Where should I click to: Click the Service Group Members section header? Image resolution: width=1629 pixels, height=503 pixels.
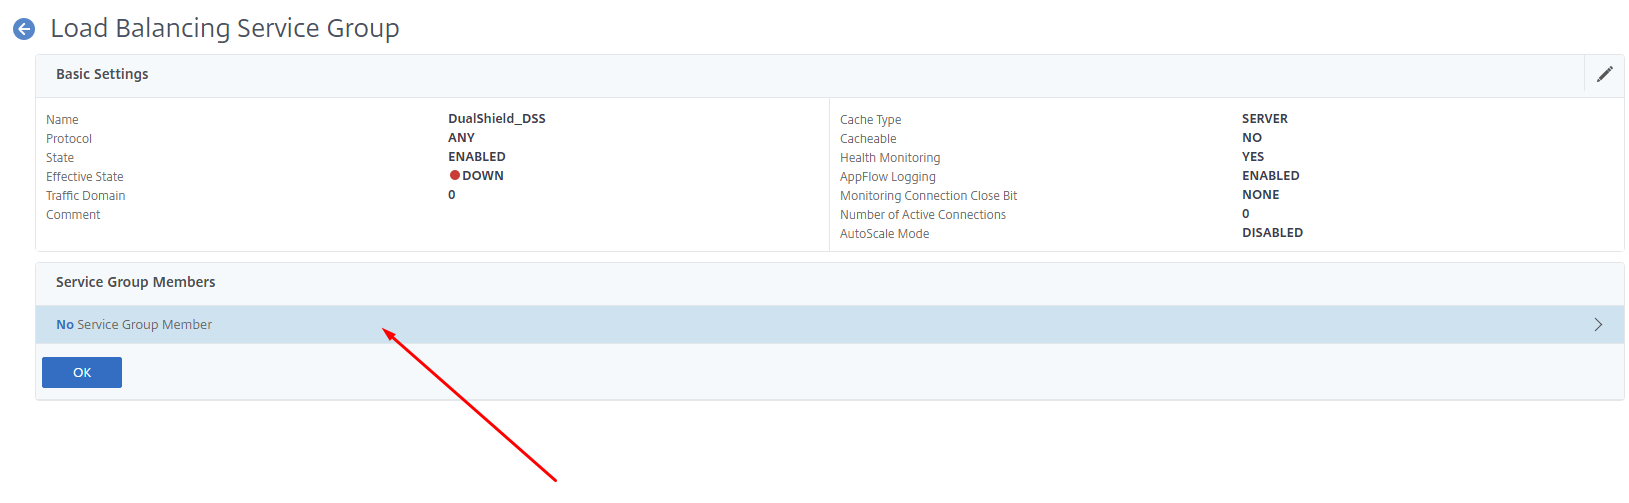pyautogui.click(x=135, y=282)
